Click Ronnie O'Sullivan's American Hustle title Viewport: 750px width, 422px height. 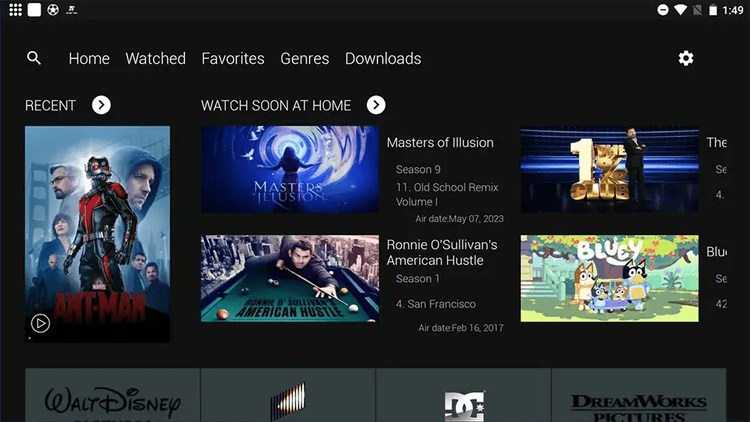click(x=442, y=253)
